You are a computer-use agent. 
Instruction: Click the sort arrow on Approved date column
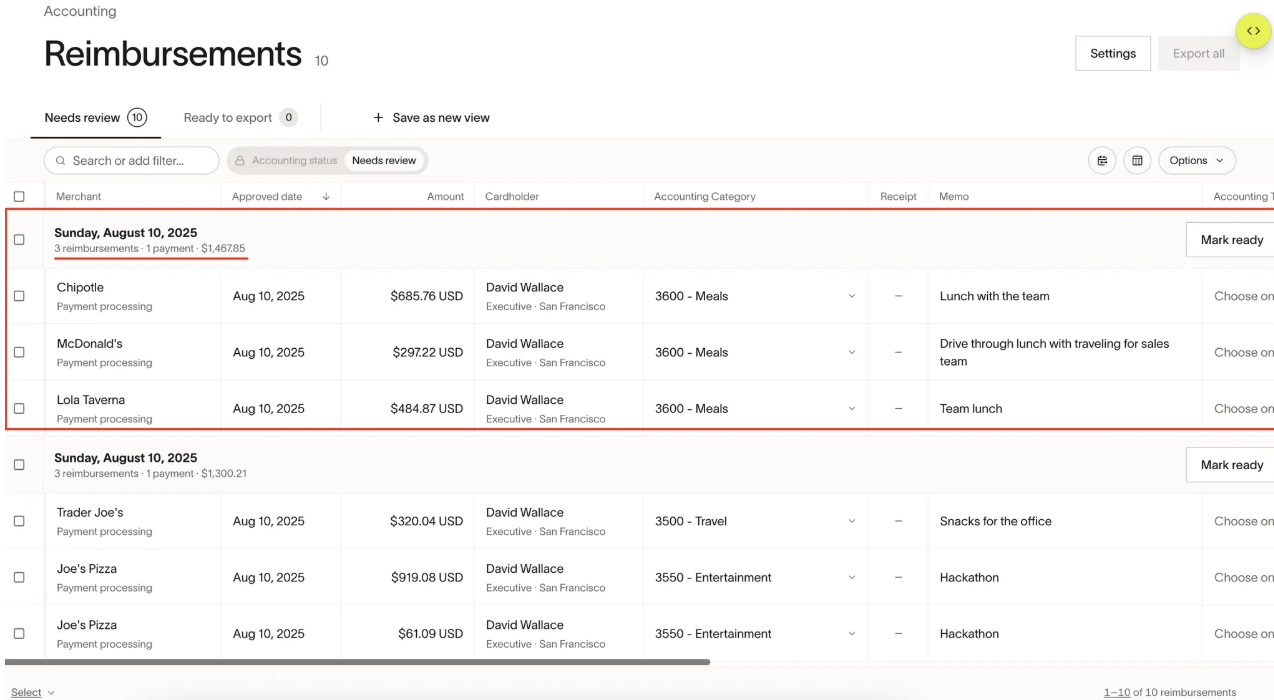[325, 196]
